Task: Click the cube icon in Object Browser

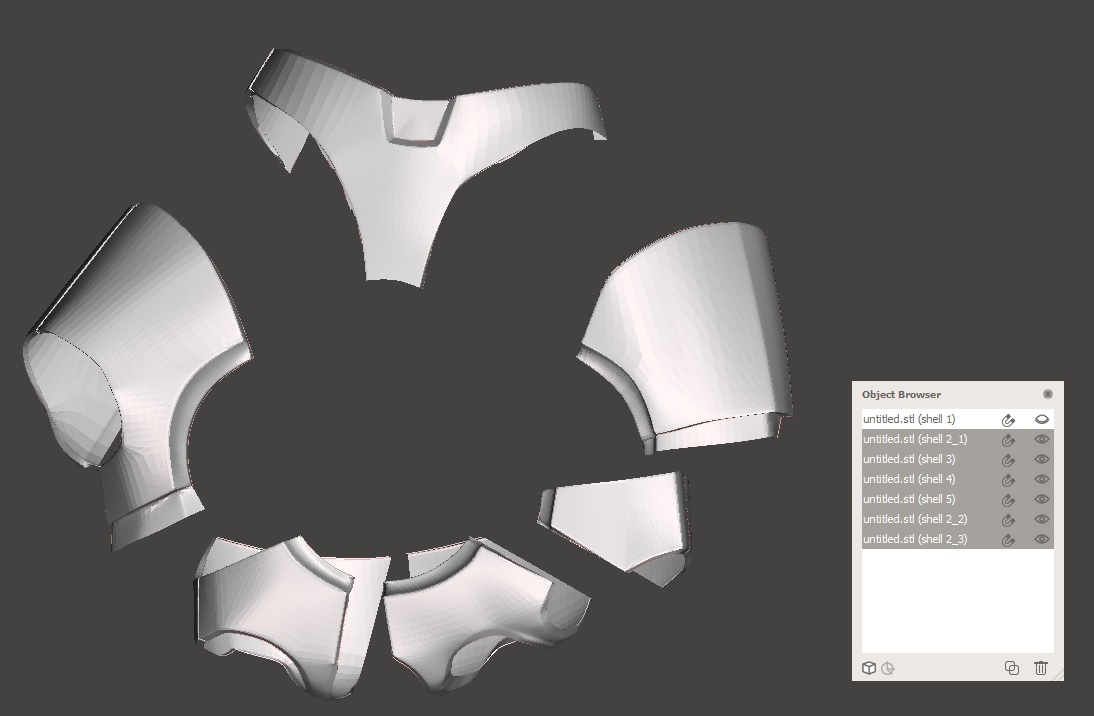Action: pyautogui.click(x=869, y=668)
